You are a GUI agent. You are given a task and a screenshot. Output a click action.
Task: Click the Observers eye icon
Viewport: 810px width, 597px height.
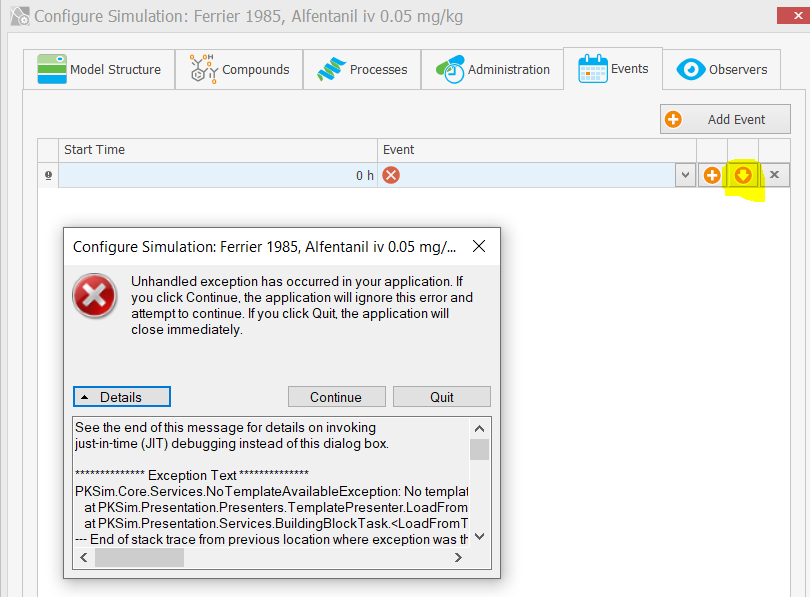(x=690, y=68)
